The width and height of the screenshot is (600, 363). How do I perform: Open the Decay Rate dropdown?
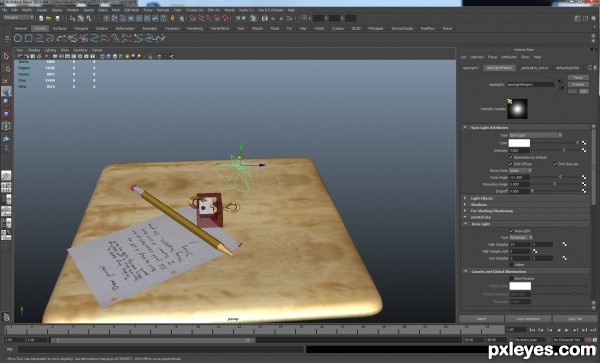point(520,171)
